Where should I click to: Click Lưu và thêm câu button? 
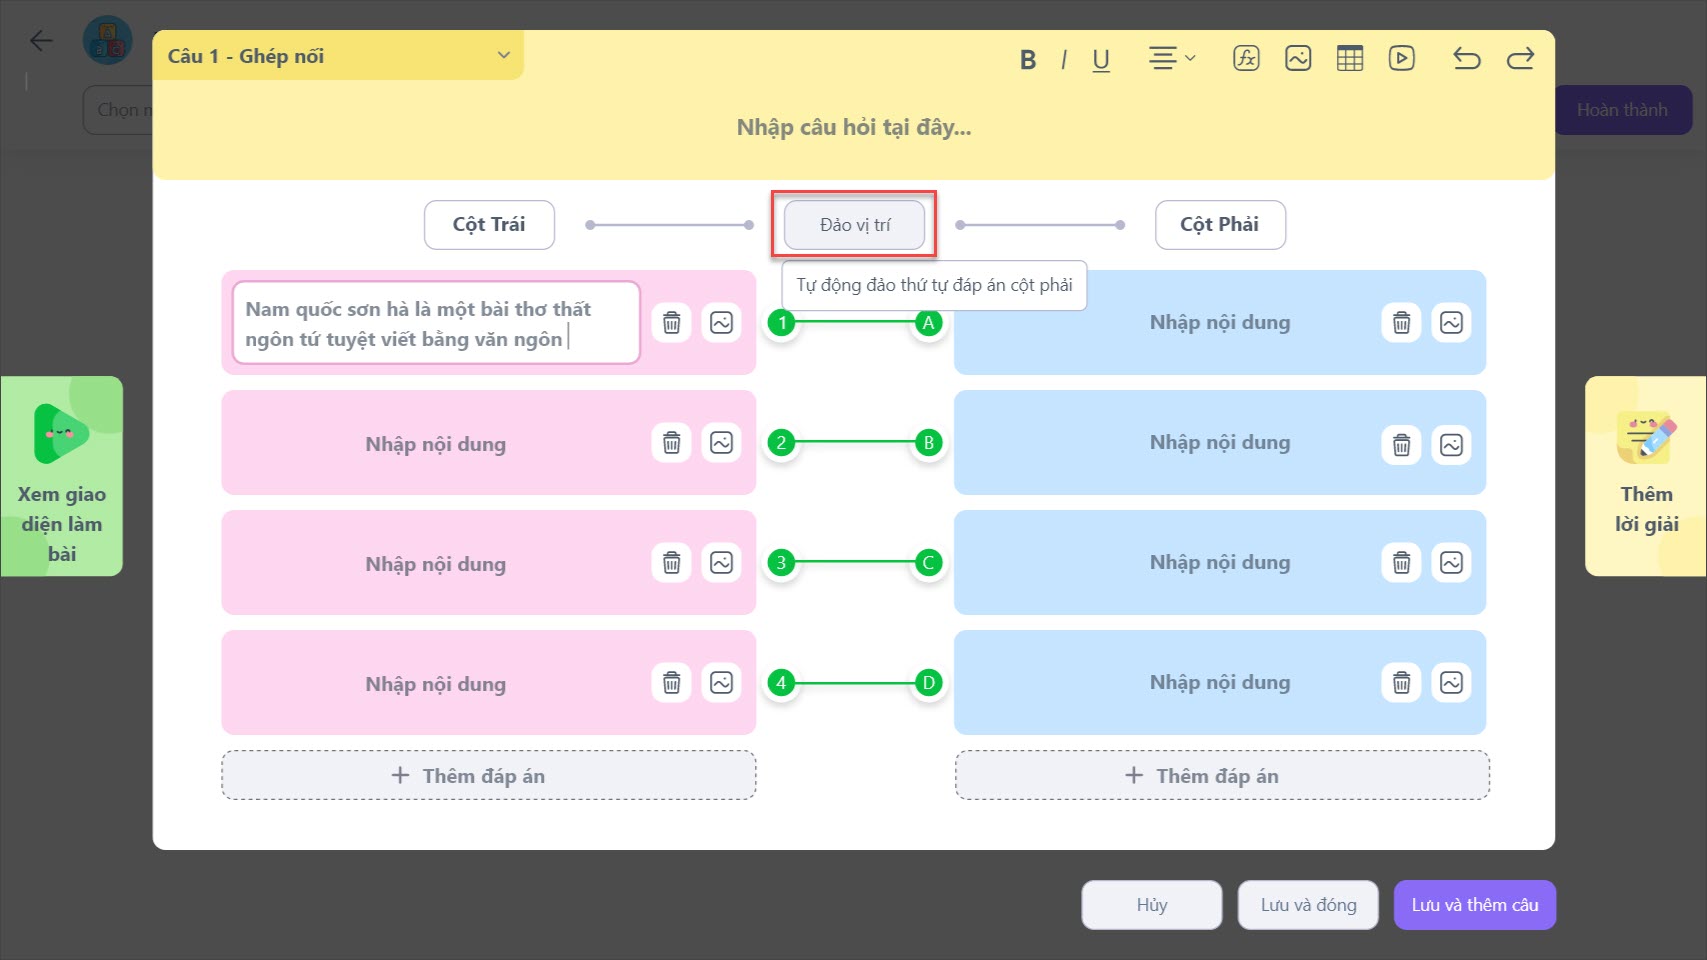tap(1474, 905)
